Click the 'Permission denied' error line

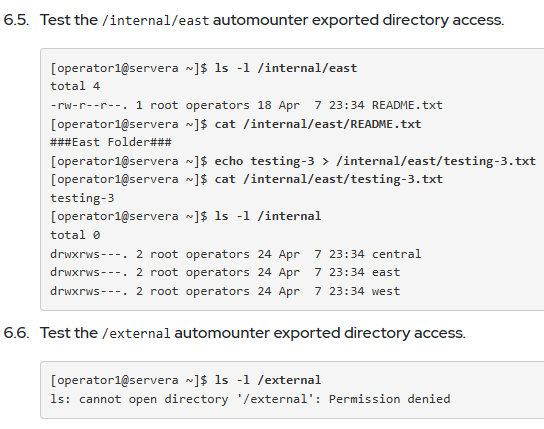(x=250, y=399)
